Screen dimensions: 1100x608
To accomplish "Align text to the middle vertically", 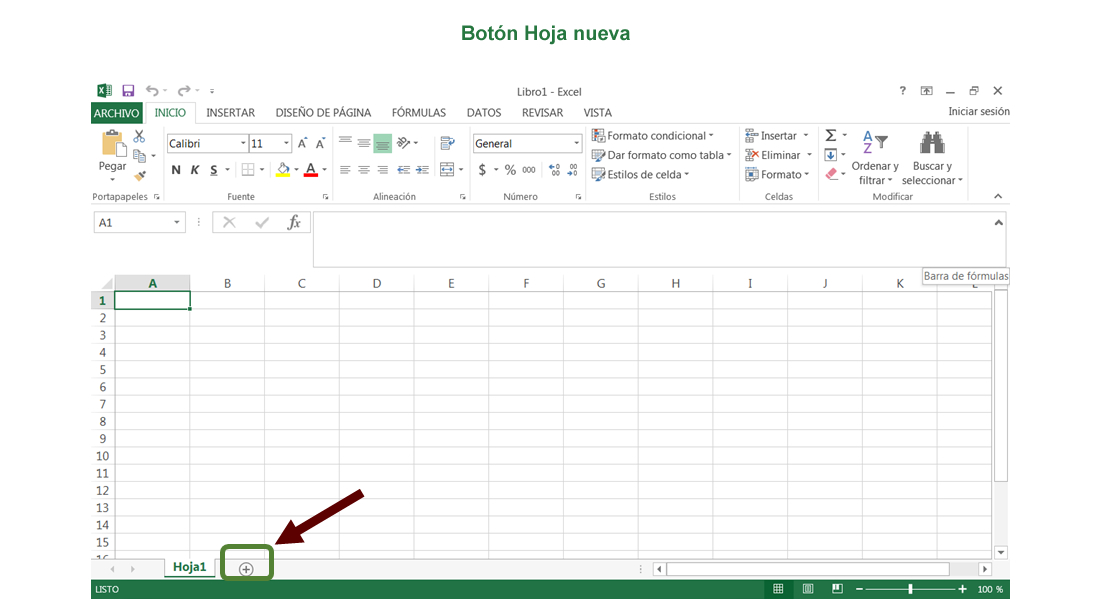I will click(363, 143).
